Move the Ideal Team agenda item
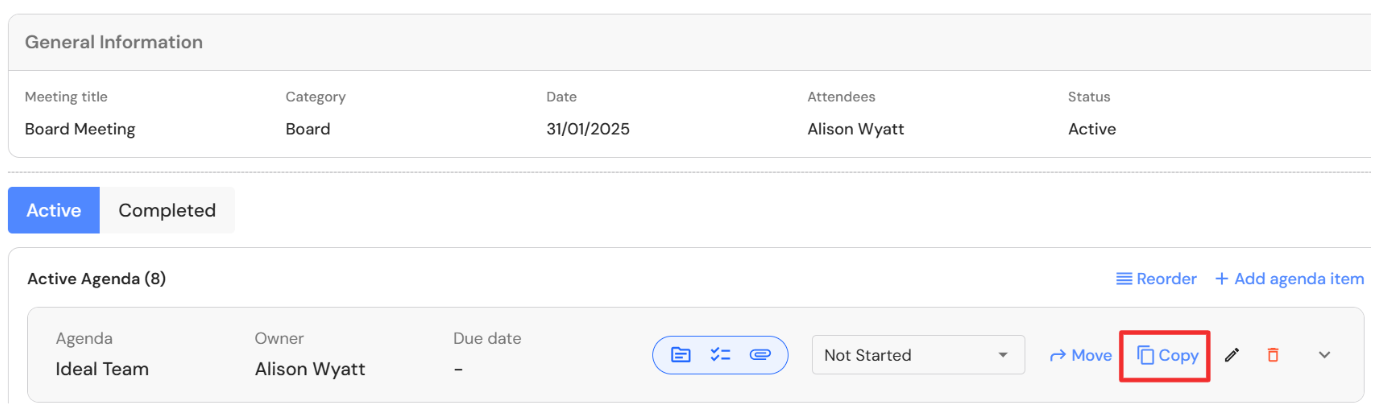Image resolution: width=1399 pixels, height=416 pixels. pyautogui.click(x=1080, y=355)
